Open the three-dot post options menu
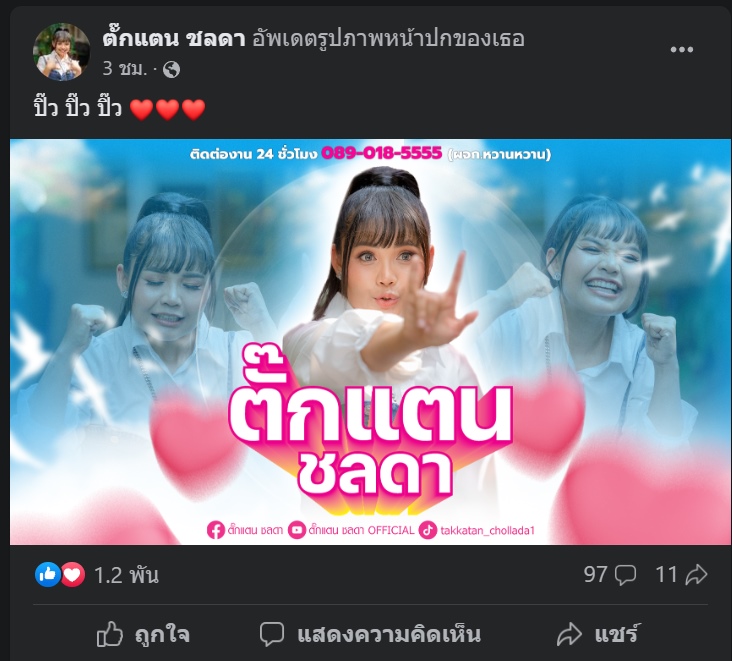This screenshot has width=732, height=661. click(682, 49)
